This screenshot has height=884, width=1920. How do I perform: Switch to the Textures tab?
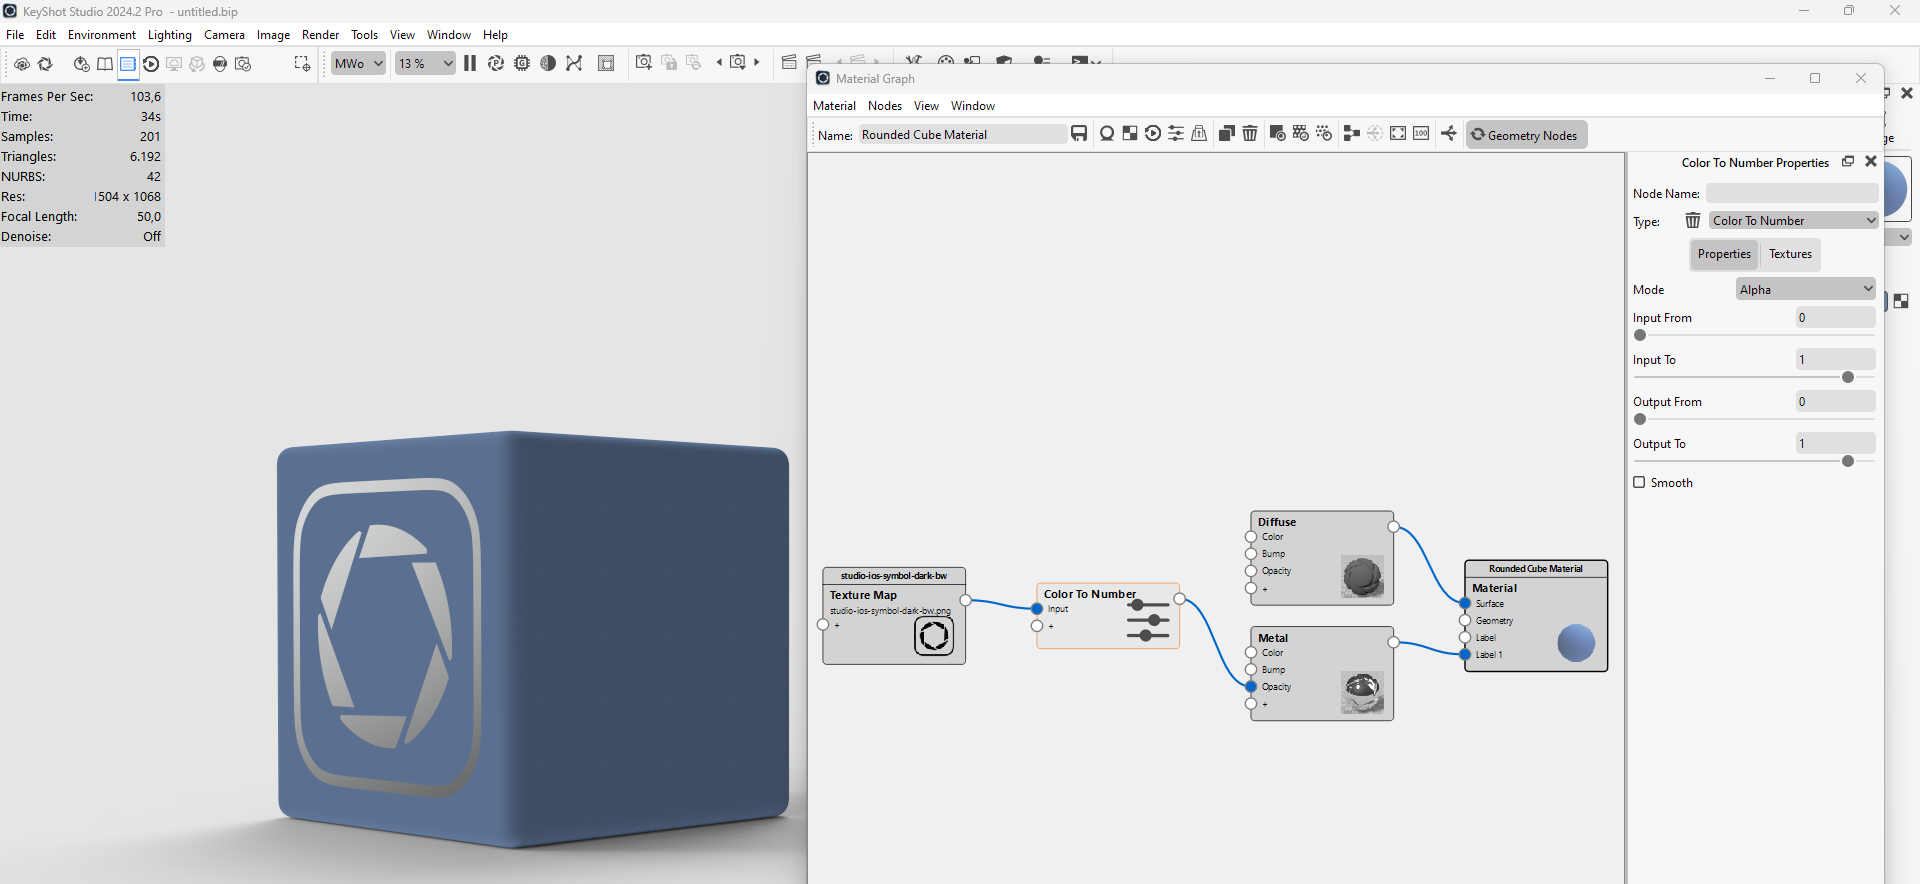(1790, 254)
